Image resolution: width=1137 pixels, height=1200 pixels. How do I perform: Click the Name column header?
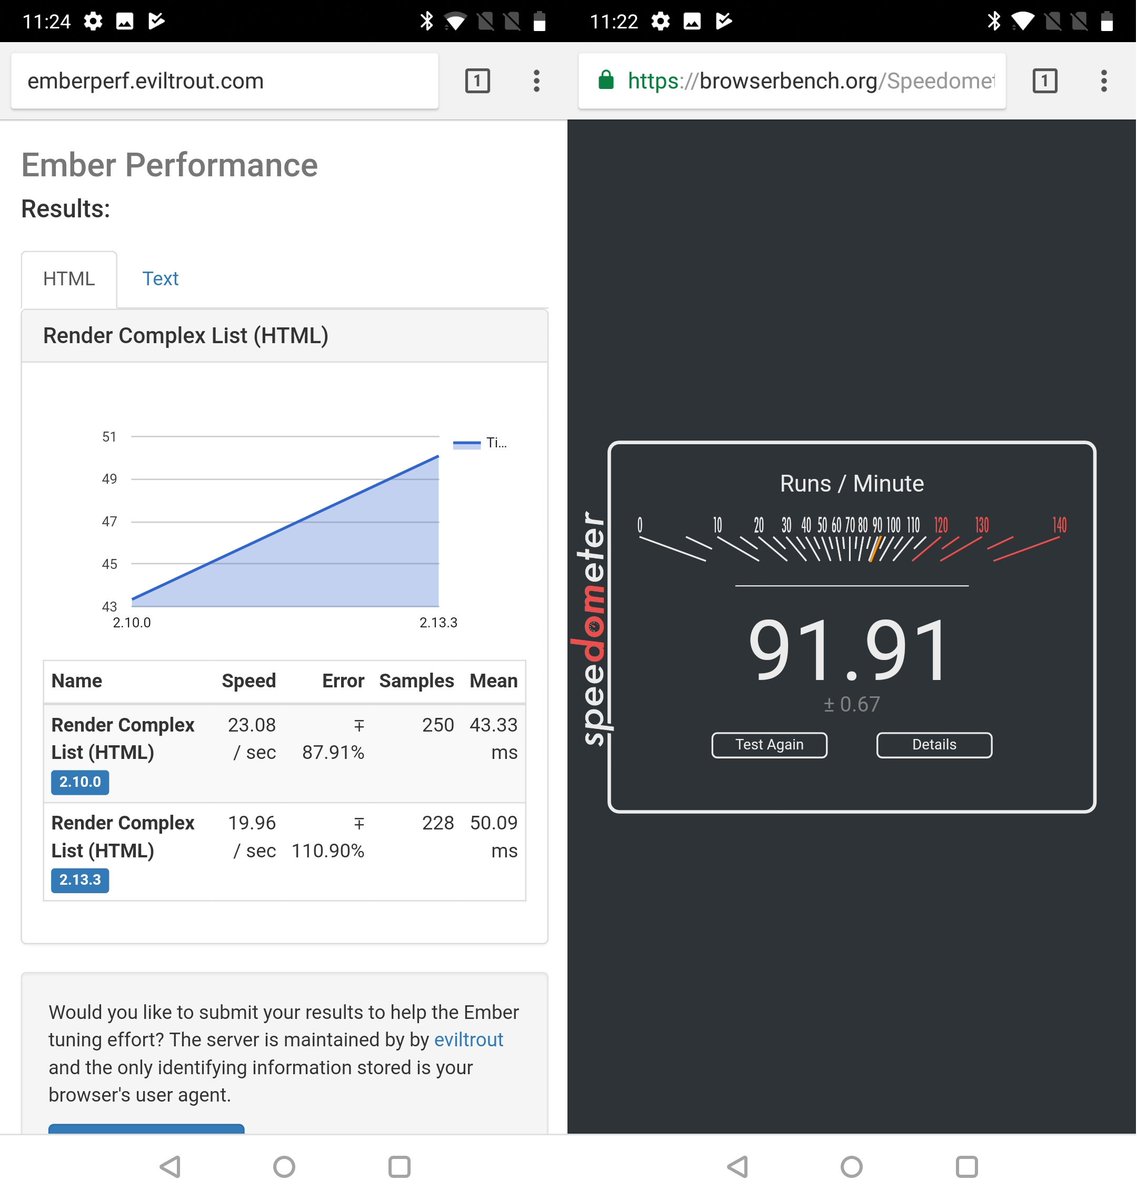tap(77, 681)
